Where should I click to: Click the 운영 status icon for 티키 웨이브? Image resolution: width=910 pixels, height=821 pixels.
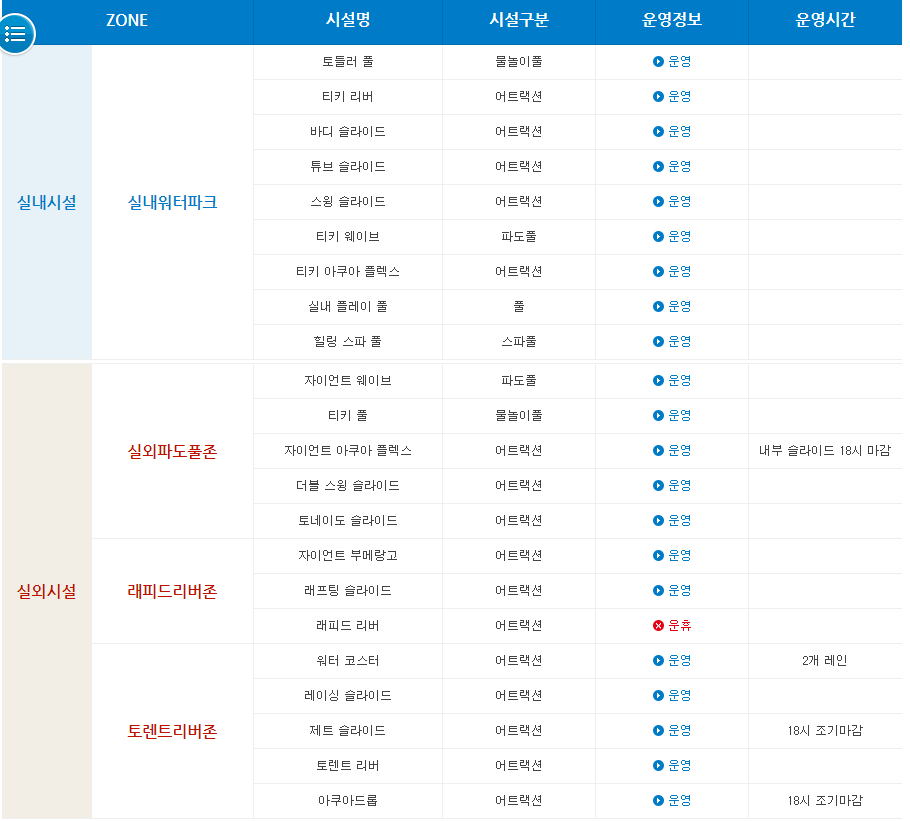[658, 236]
